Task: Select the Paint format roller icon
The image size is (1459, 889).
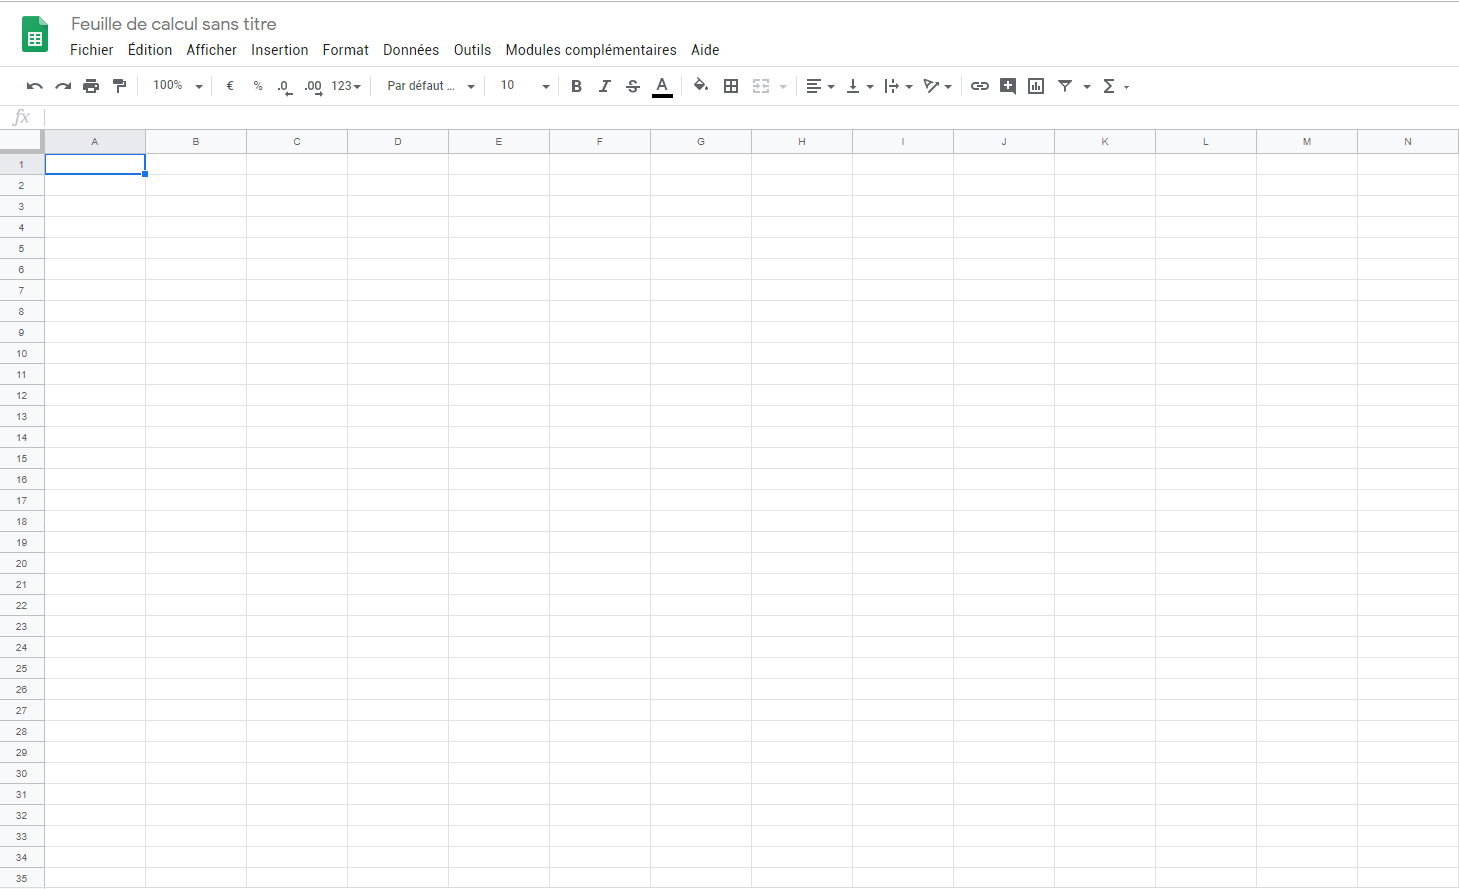Action: pos(120,86)
